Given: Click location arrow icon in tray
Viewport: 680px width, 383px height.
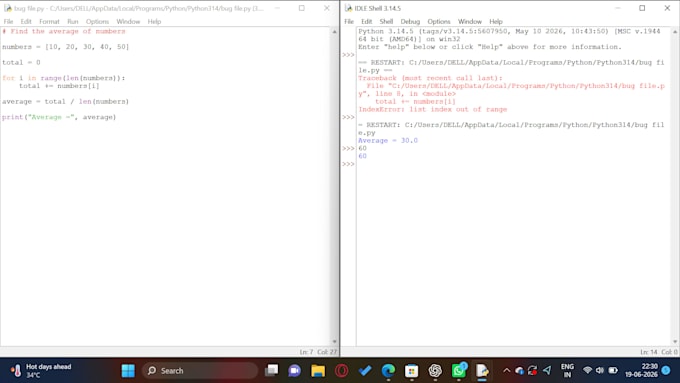Looking at the screenshot, I should [547, 370].
